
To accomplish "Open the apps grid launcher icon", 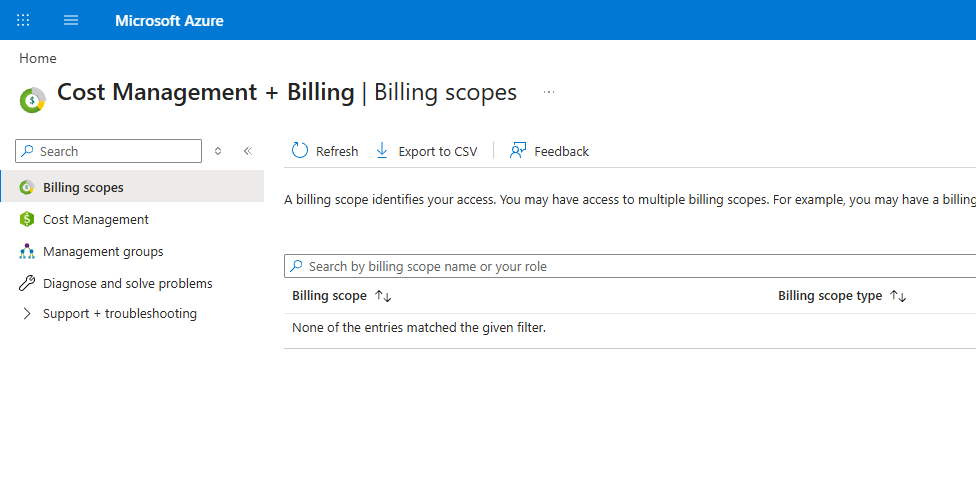I will point(23,20).
